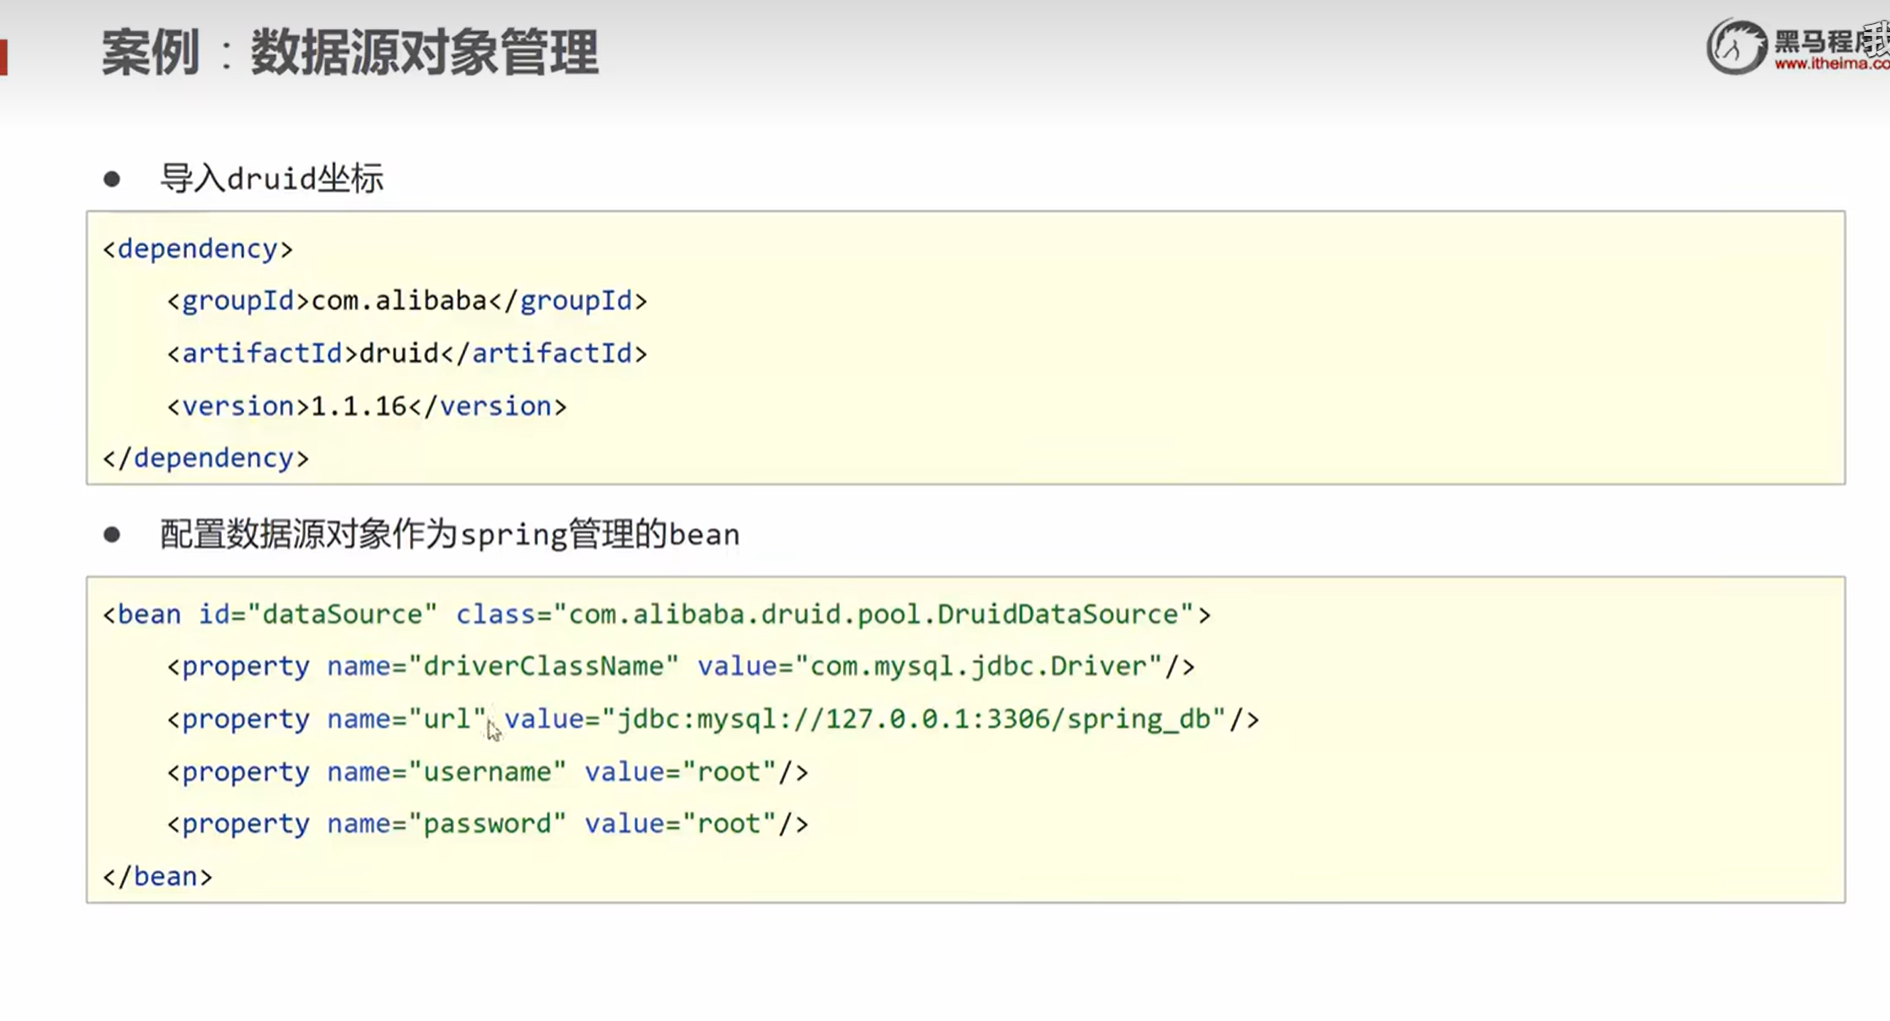Click the jdbc:mysql url value
Screen dimensions: 1890x1021
tap(920, 719)
